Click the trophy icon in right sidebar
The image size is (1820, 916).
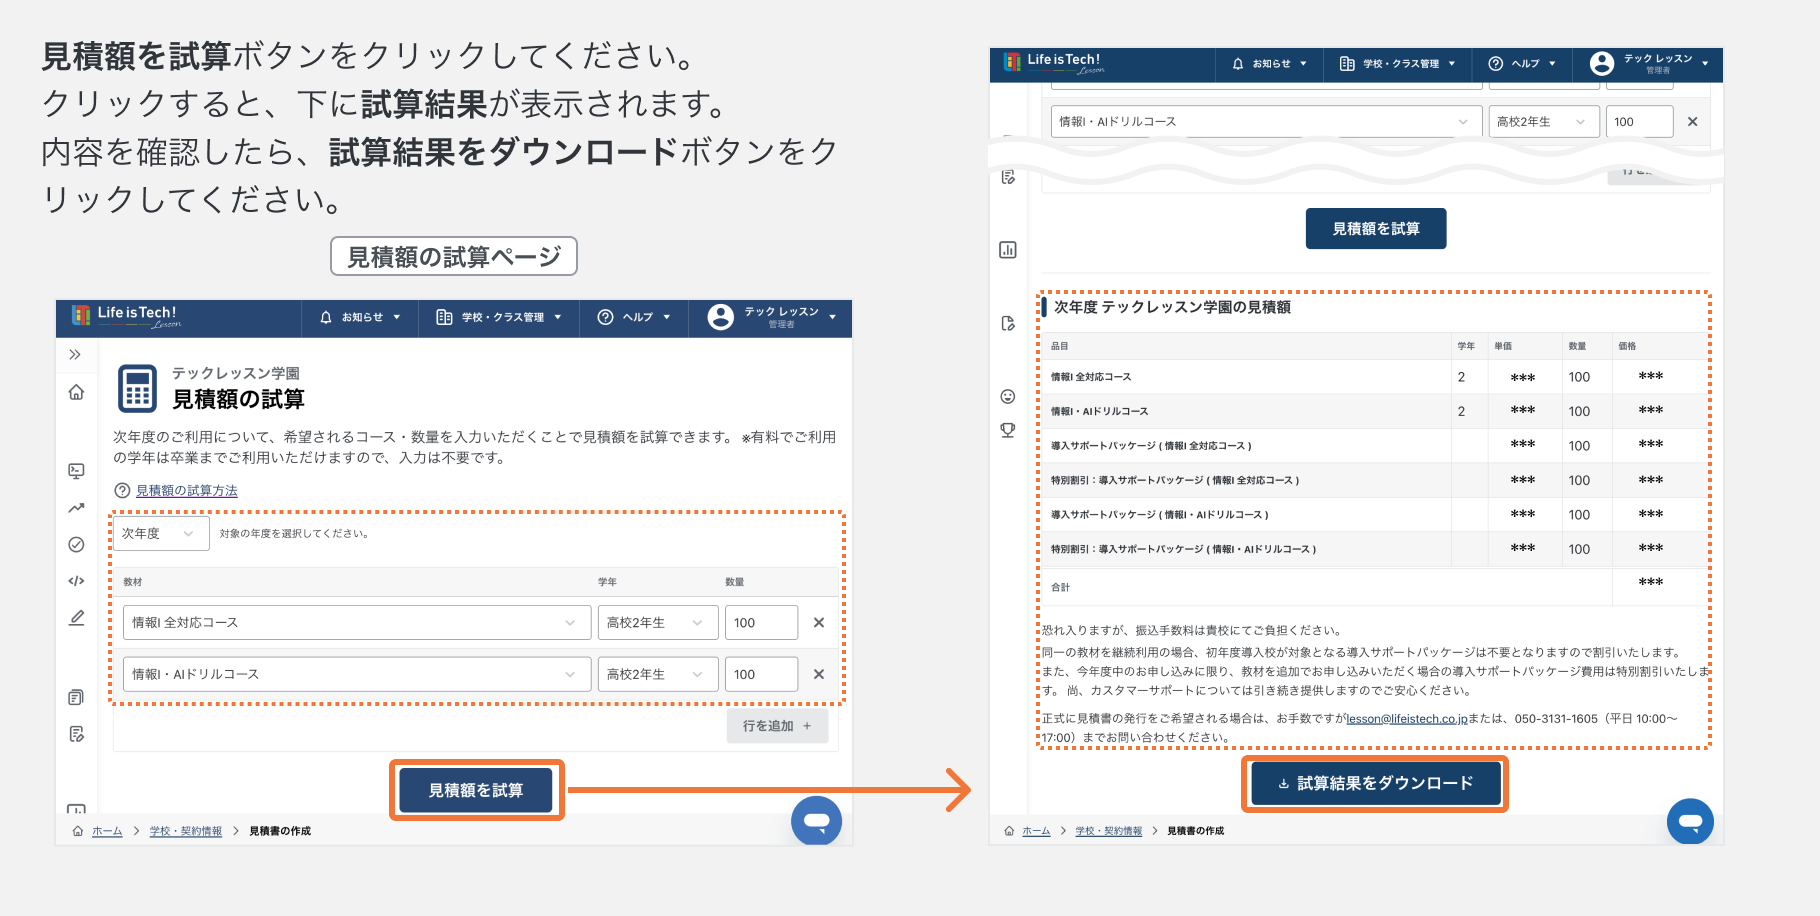pos(1008,430)
